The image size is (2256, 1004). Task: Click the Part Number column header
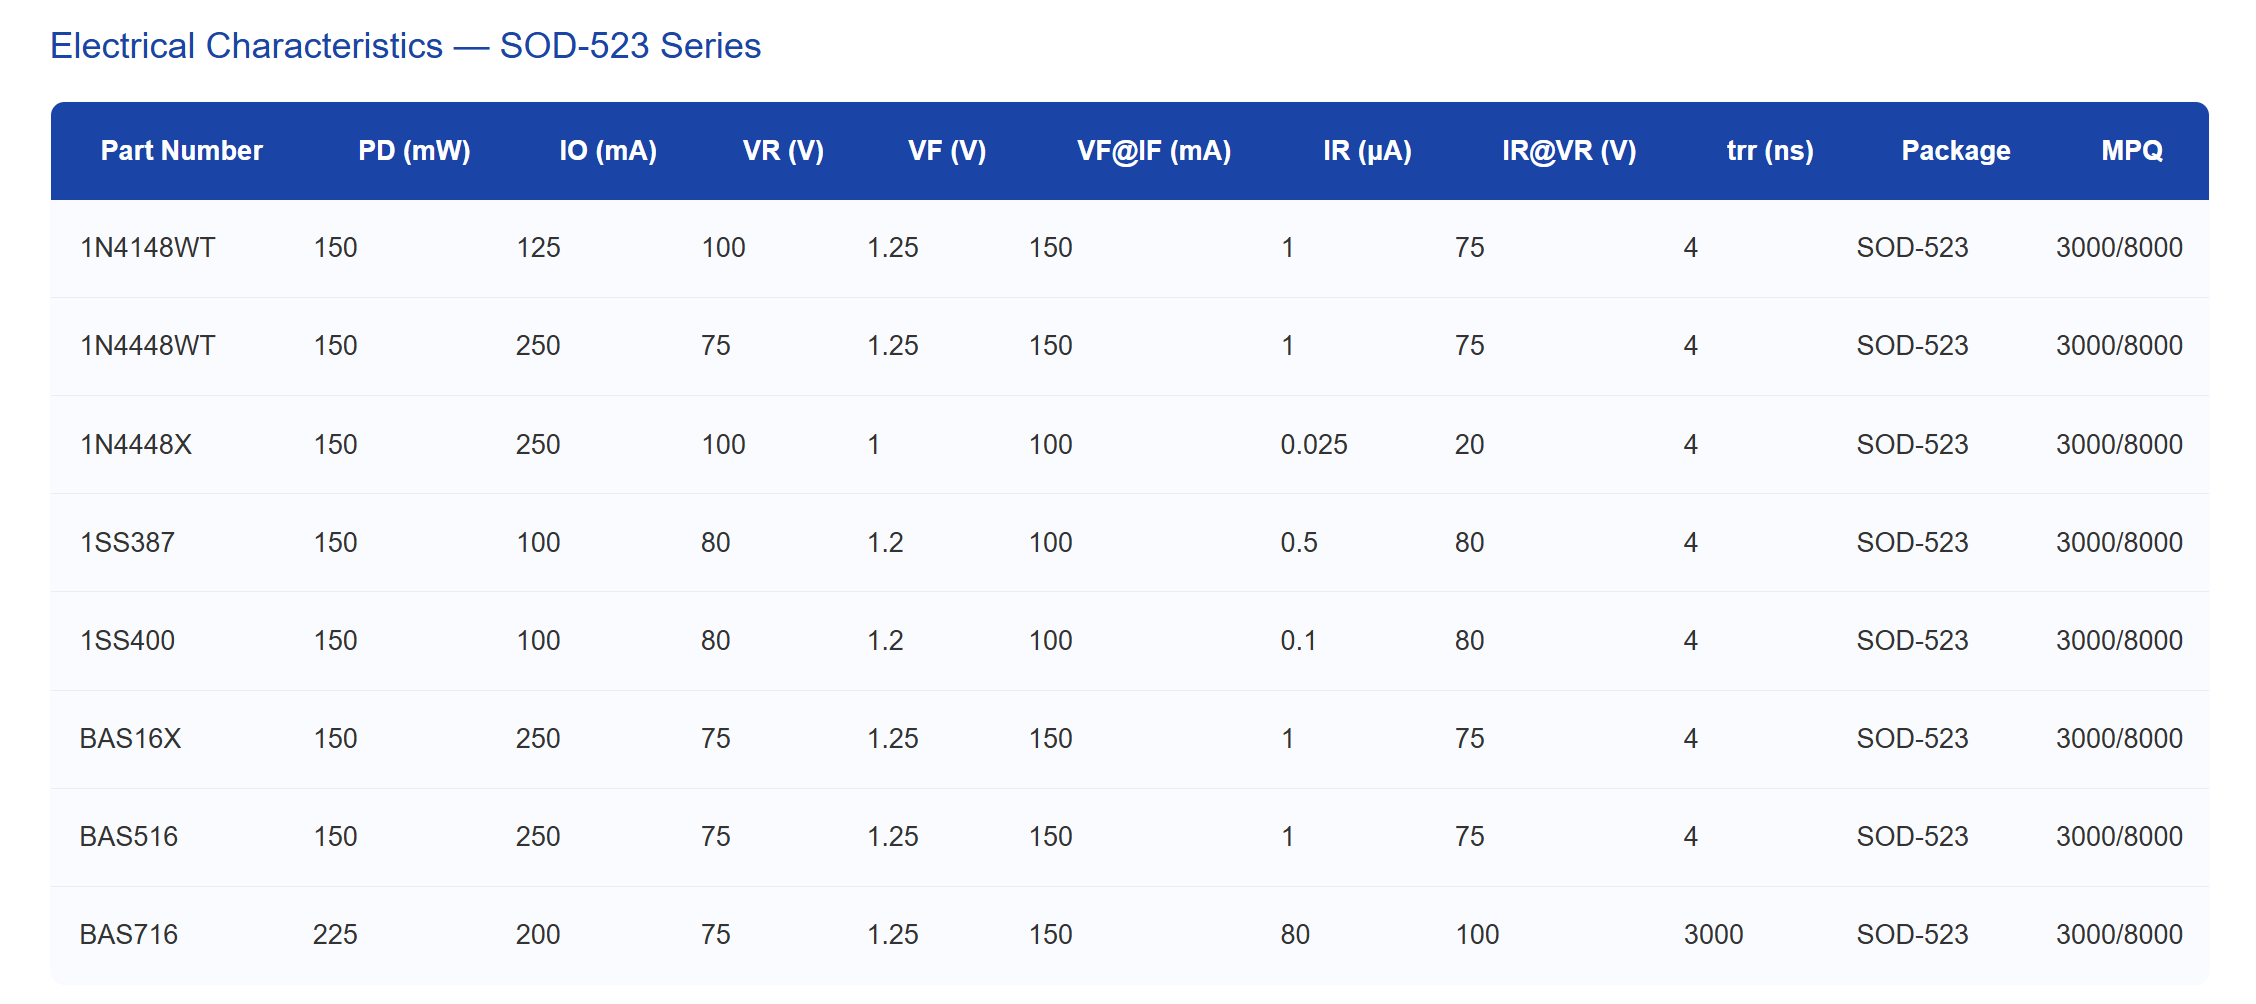click(181, 151)
